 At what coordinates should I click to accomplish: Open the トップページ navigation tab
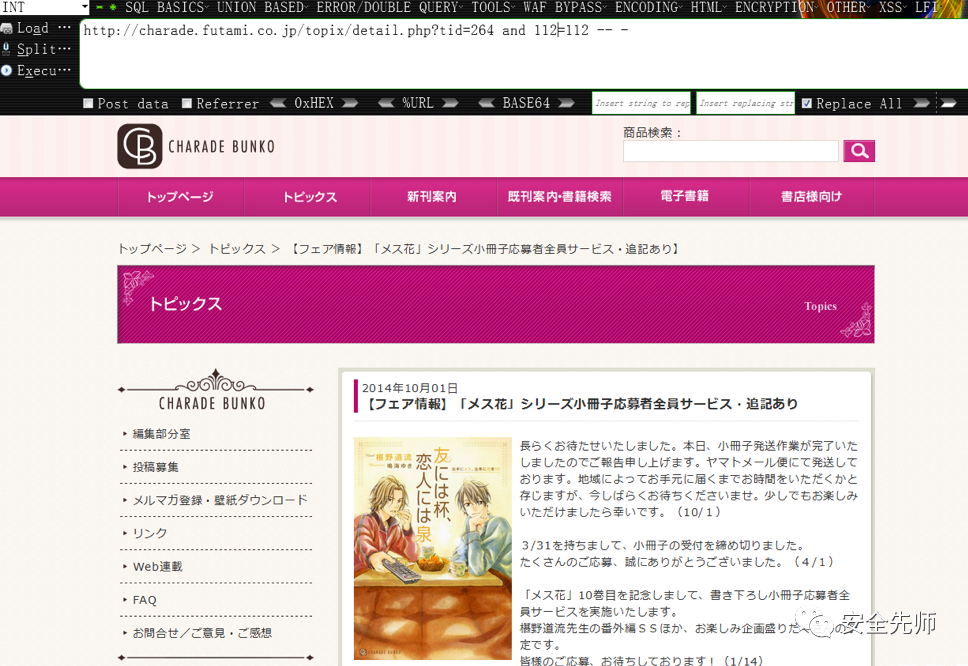[180, 197]
